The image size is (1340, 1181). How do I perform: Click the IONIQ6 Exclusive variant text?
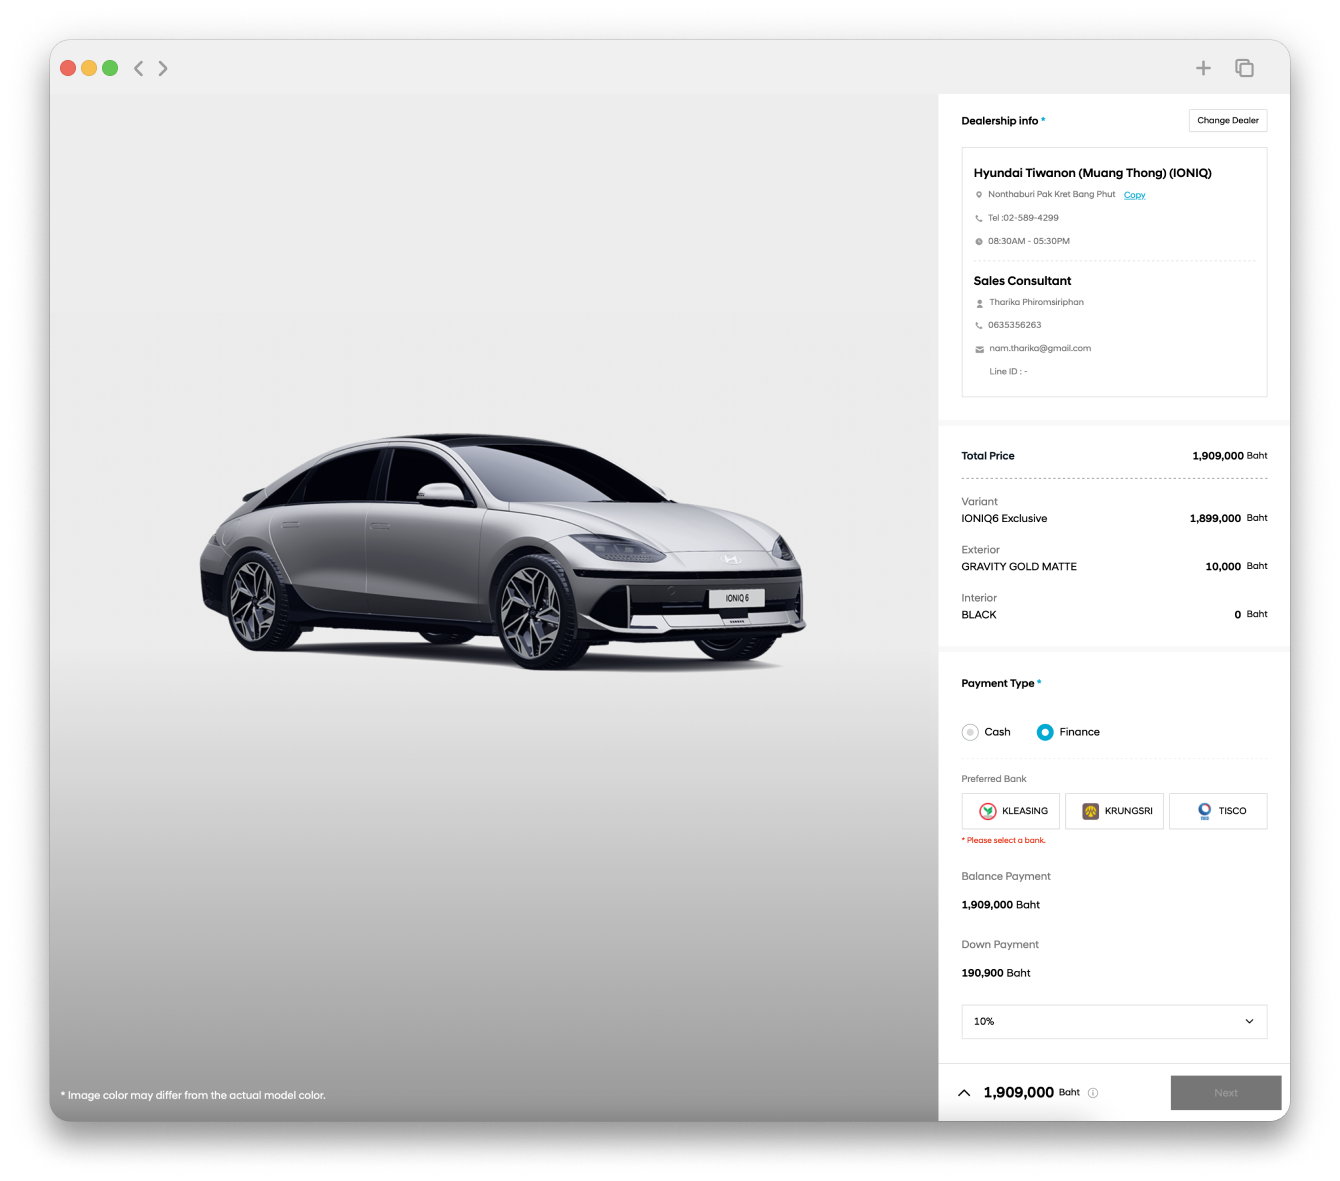pyautogui.click(x=1004, y=518)
